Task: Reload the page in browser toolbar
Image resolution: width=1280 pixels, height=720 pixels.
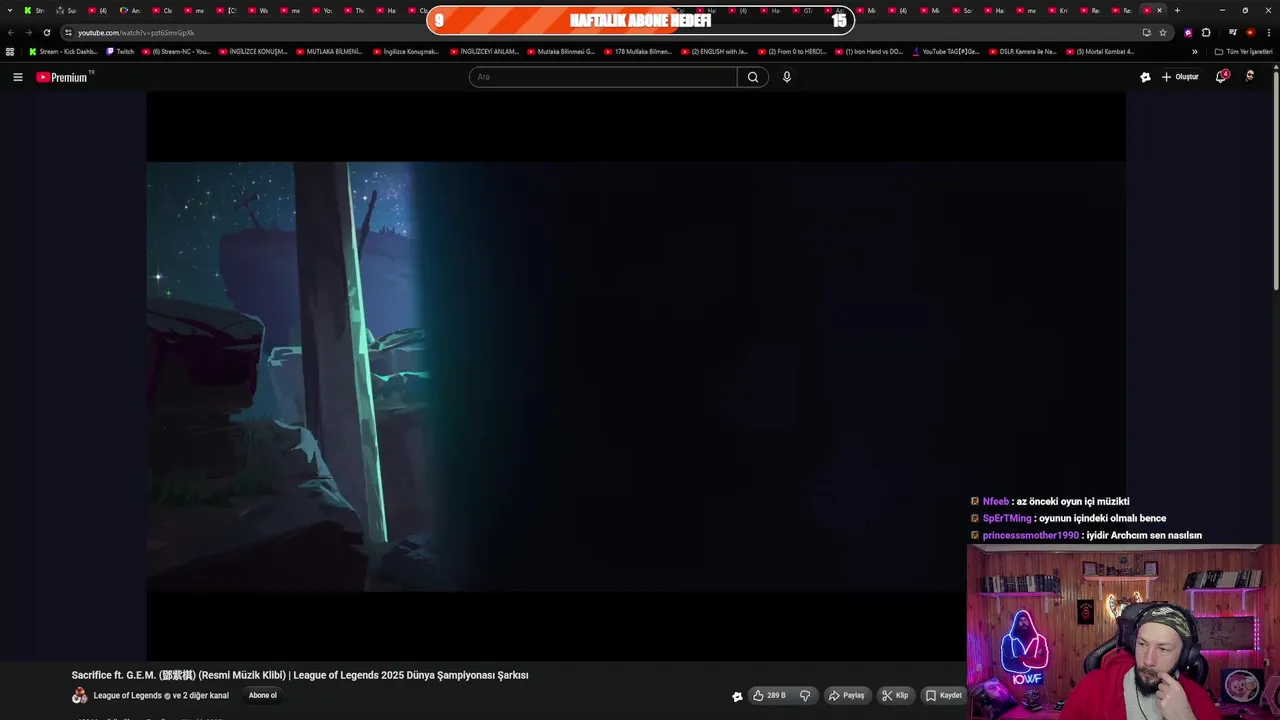Action: pyautogui.click(x=46, y=32)
